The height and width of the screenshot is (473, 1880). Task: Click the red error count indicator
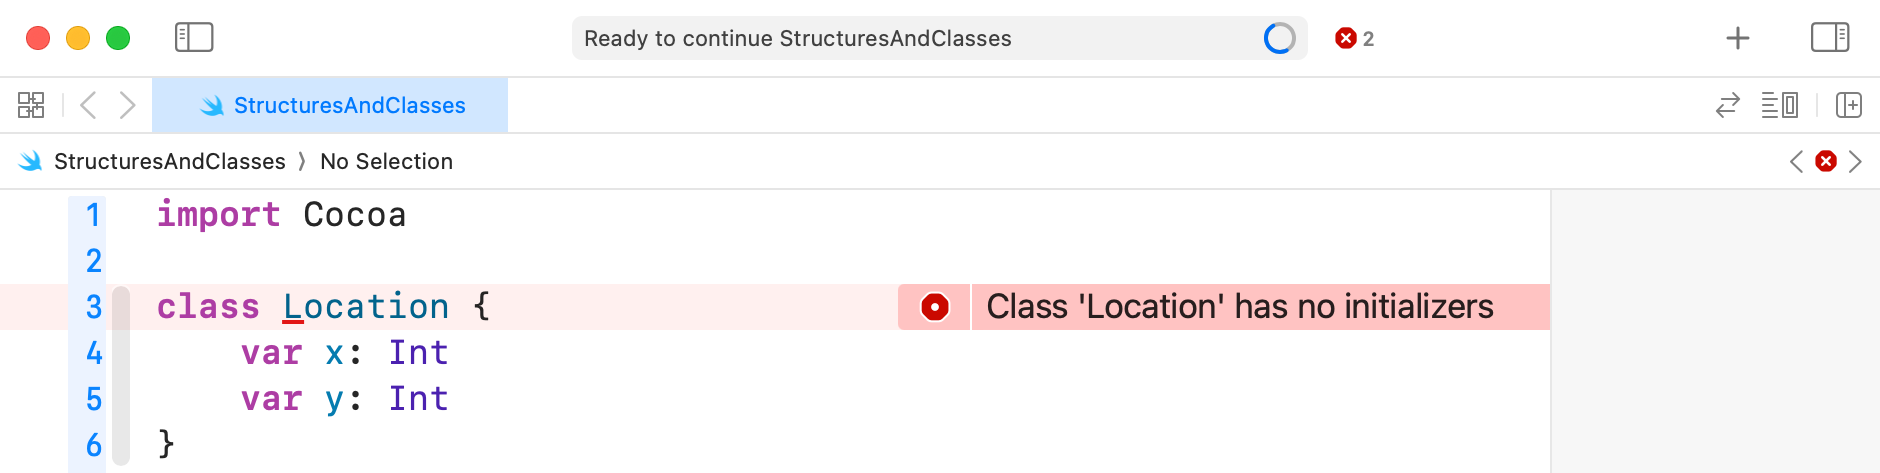tap(1354, 38)
